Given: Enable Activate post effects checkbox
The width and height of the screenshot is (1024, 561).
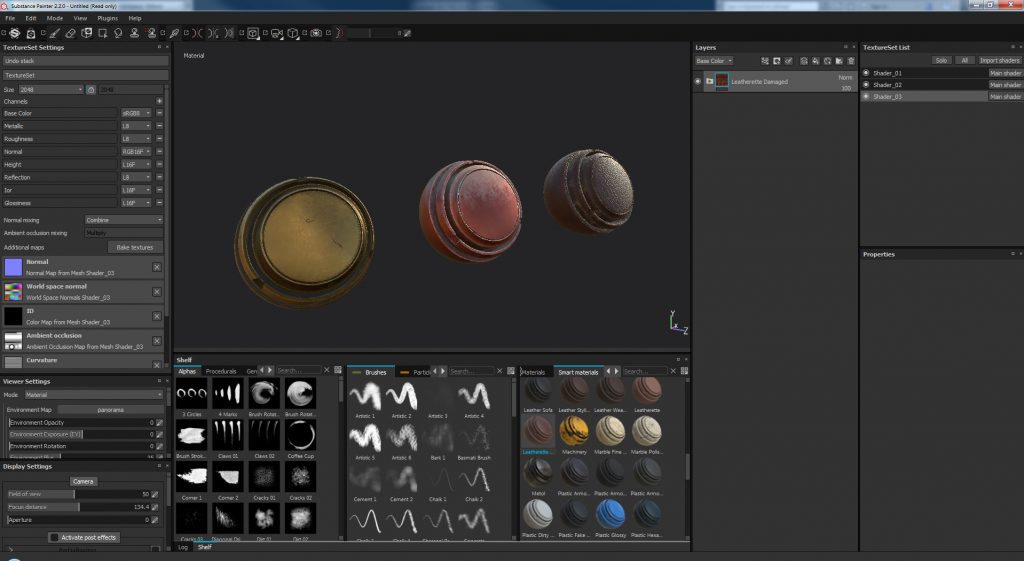Looking at the screenshot, I should (x=54, y=537).
